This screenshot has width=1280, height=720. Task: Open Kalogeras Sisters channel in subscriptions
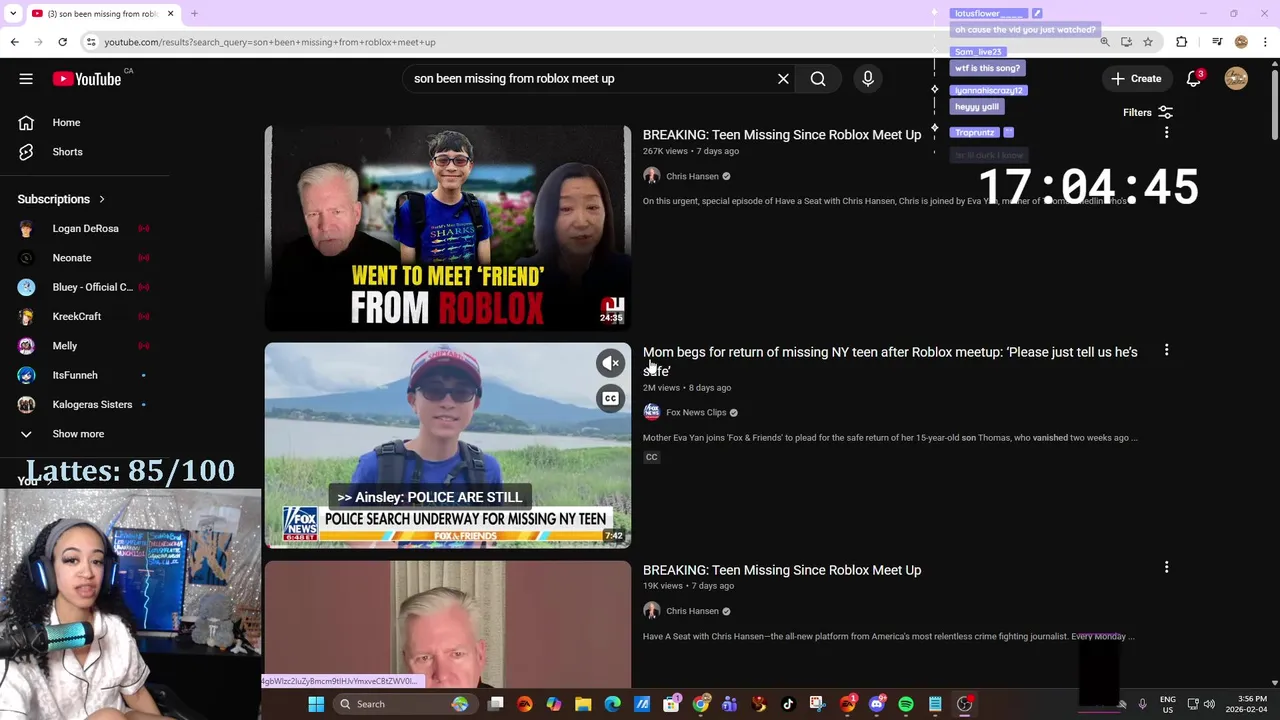[85, 404]
